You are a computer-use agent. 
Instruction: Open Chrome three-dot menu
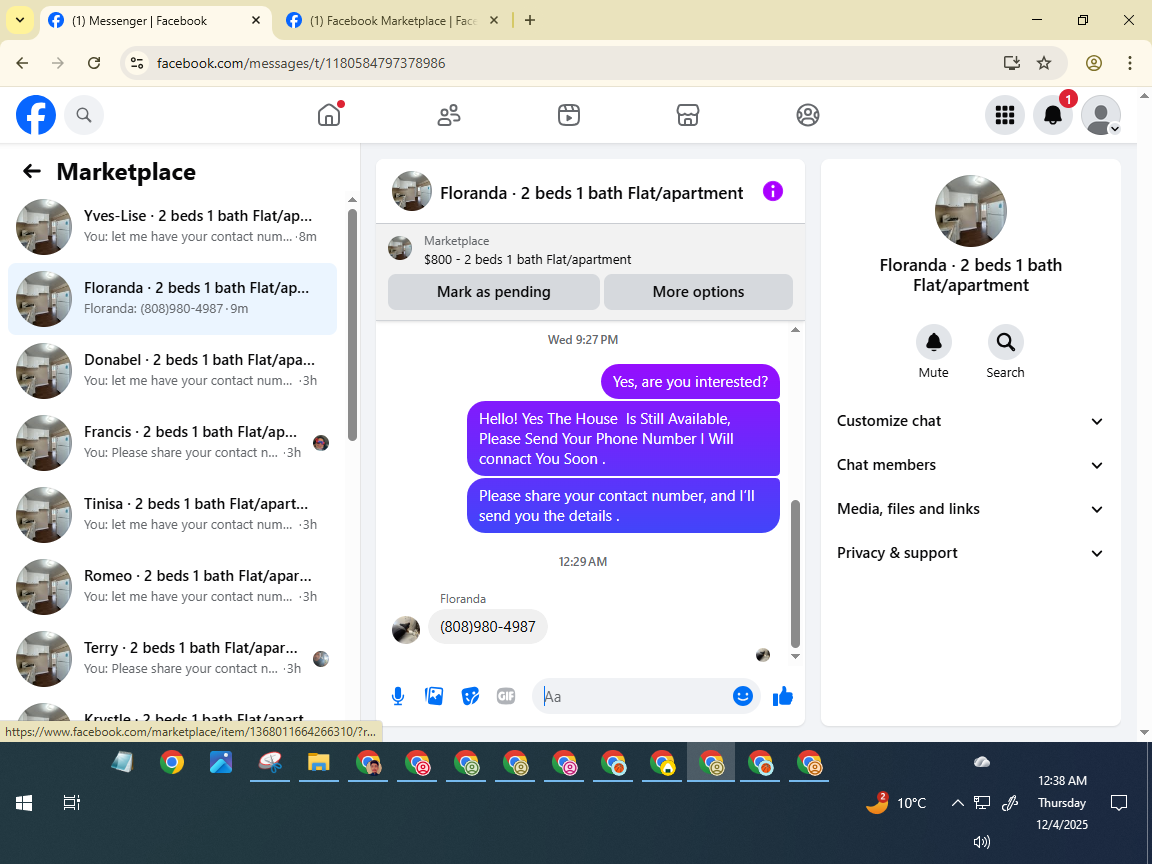(x=1130, y=63)
